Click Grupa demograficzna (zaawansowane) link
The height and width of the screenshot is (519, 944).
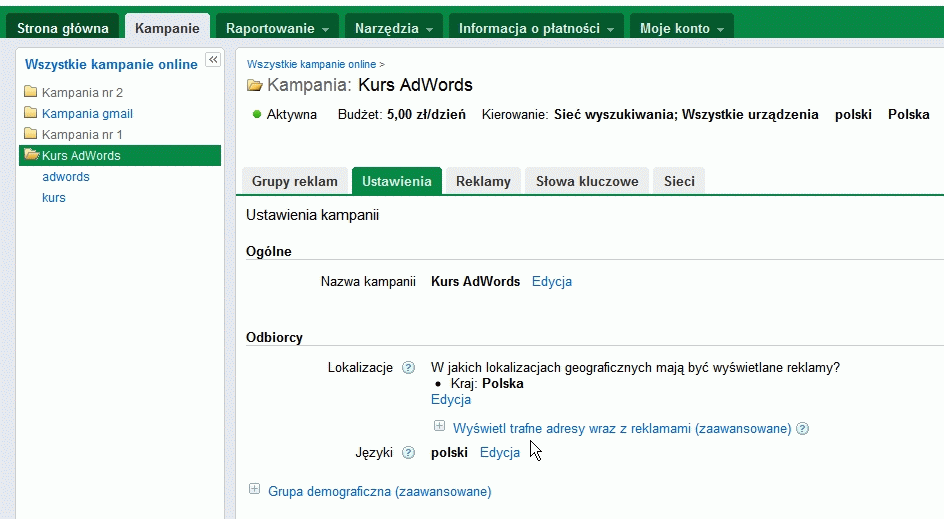[x=380, y=491]
